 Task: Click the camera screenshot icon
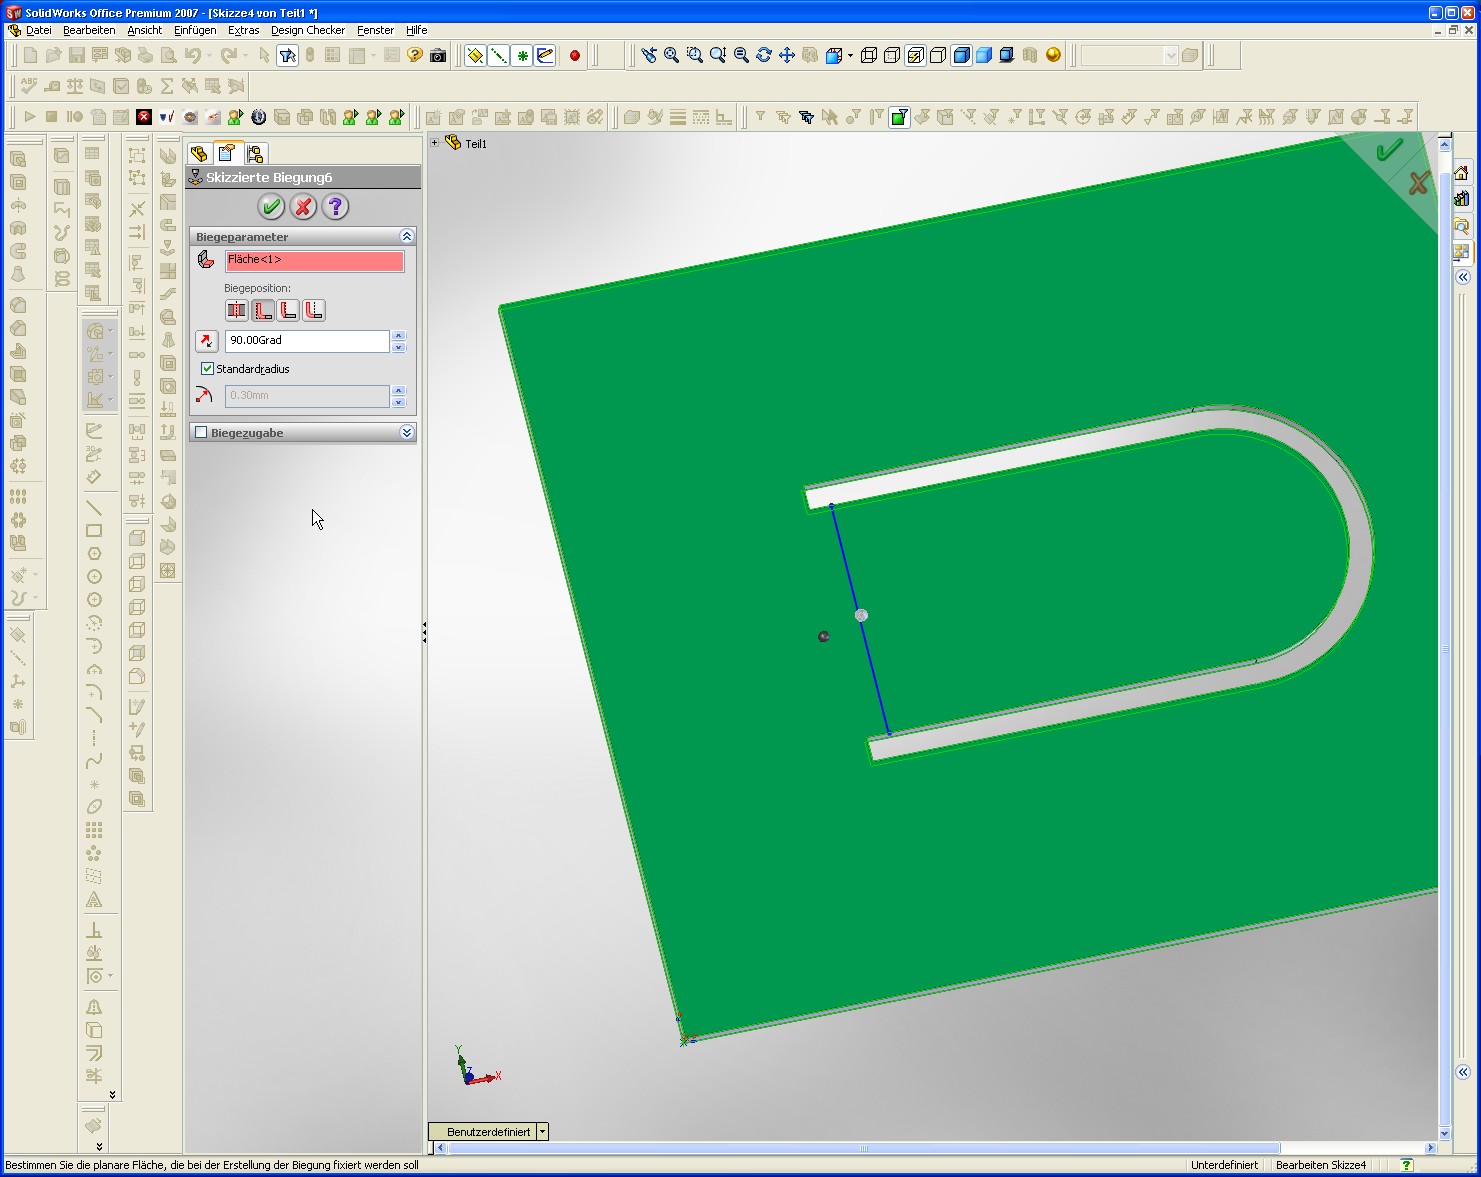438,56
